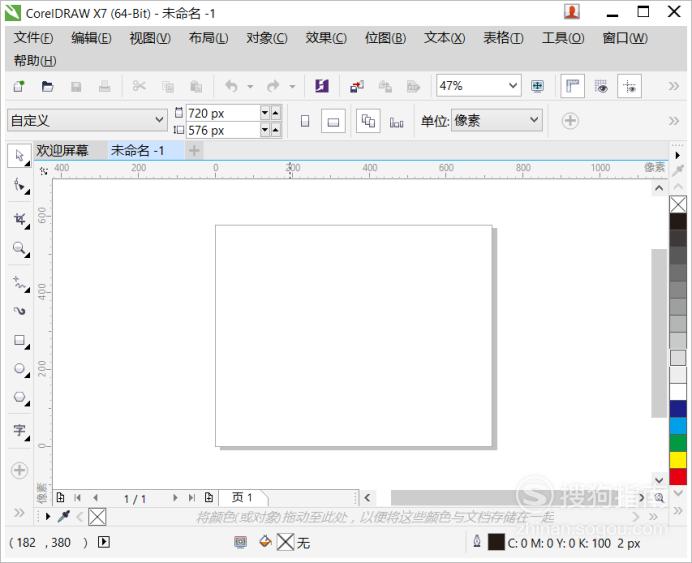Select the Zoom magnifier tool
692x563 pixels.
pyautogui.click(x=20, y=248)
